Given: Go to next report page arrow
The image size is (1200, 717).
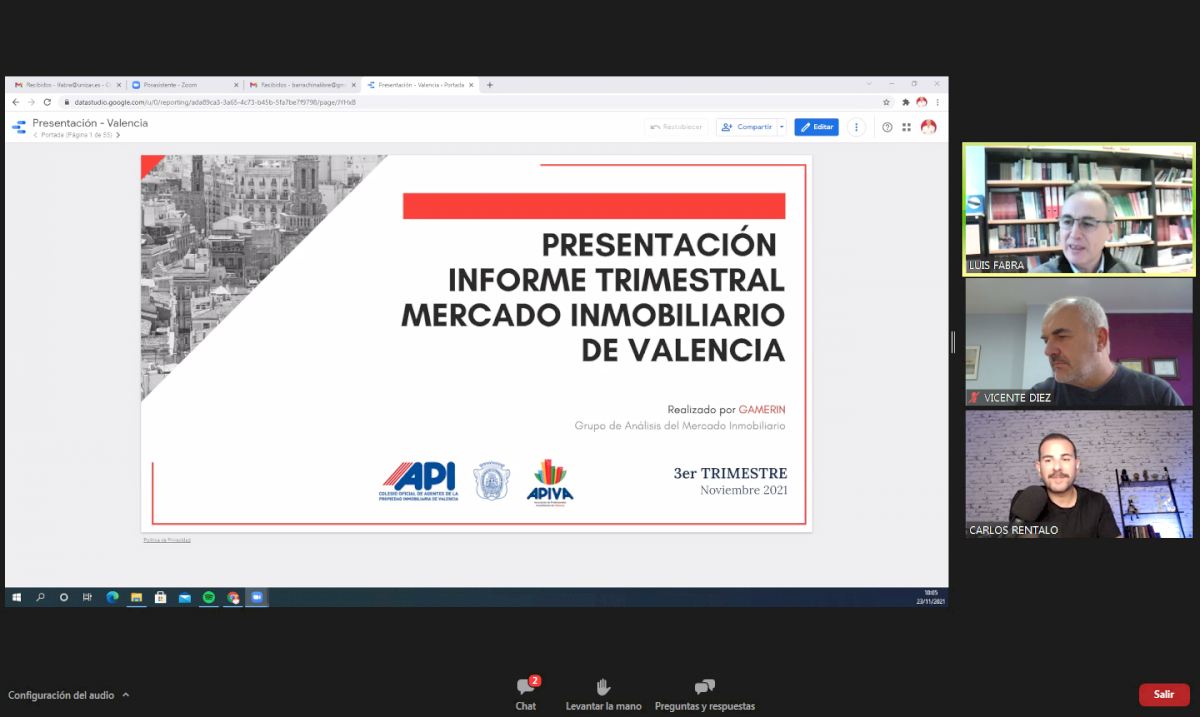Looking at the screenshot, I should (x=118, y=135).
